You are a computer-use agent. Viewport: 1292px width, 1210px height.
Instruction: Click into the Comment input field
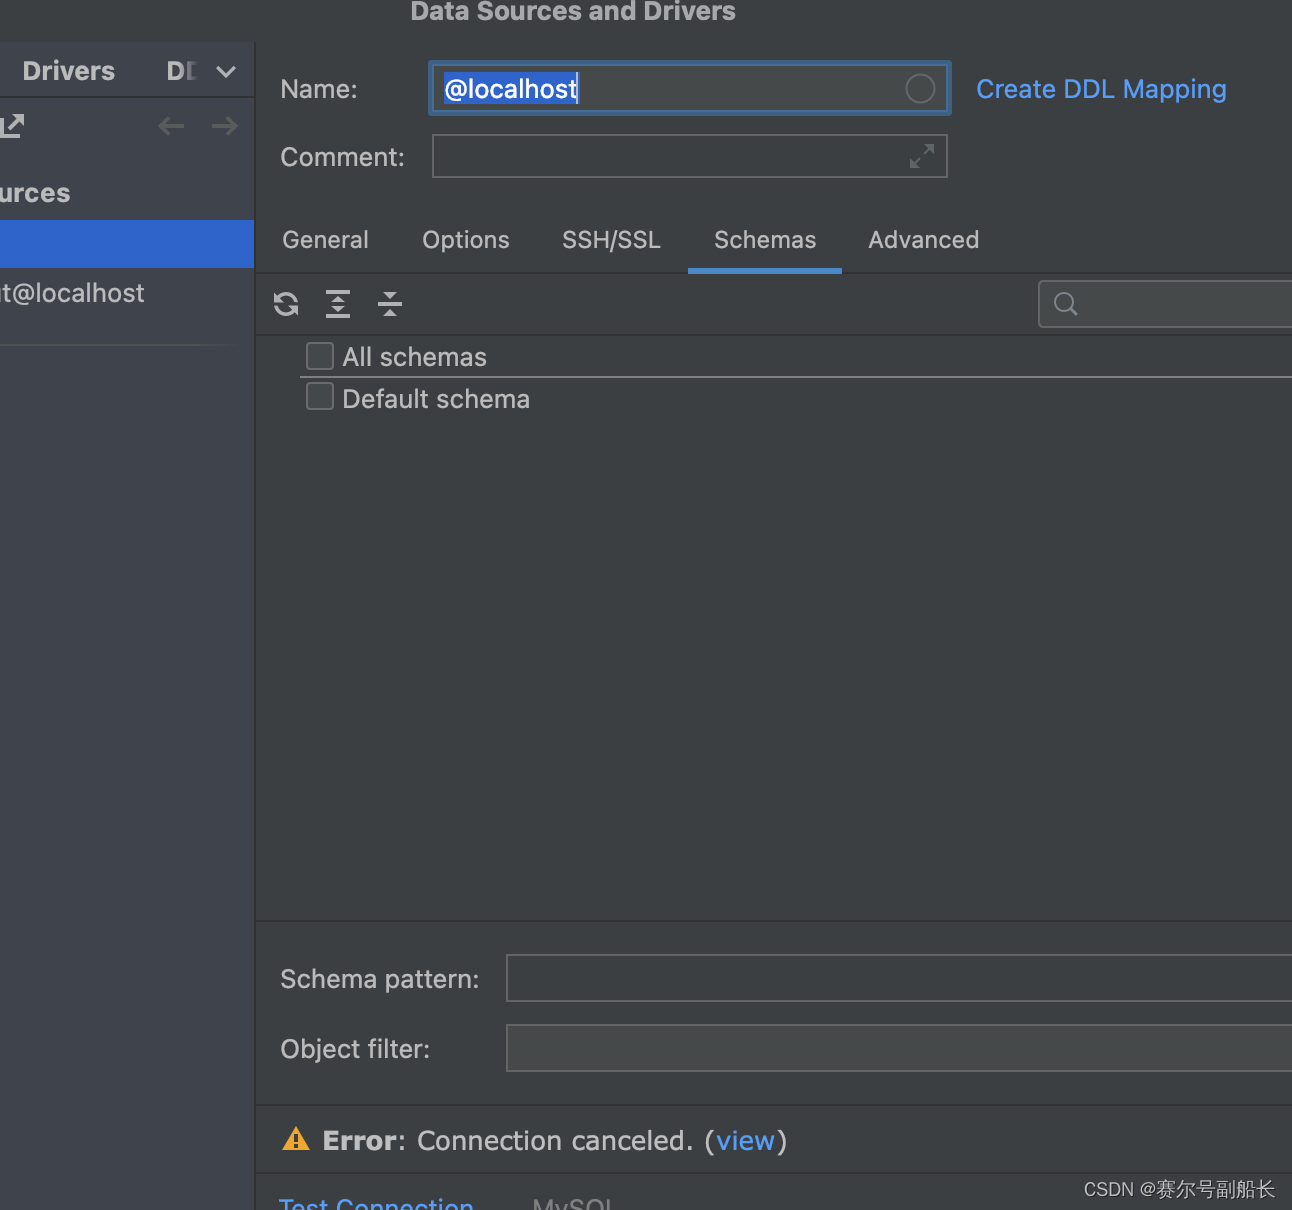click(x=690, y=156)
